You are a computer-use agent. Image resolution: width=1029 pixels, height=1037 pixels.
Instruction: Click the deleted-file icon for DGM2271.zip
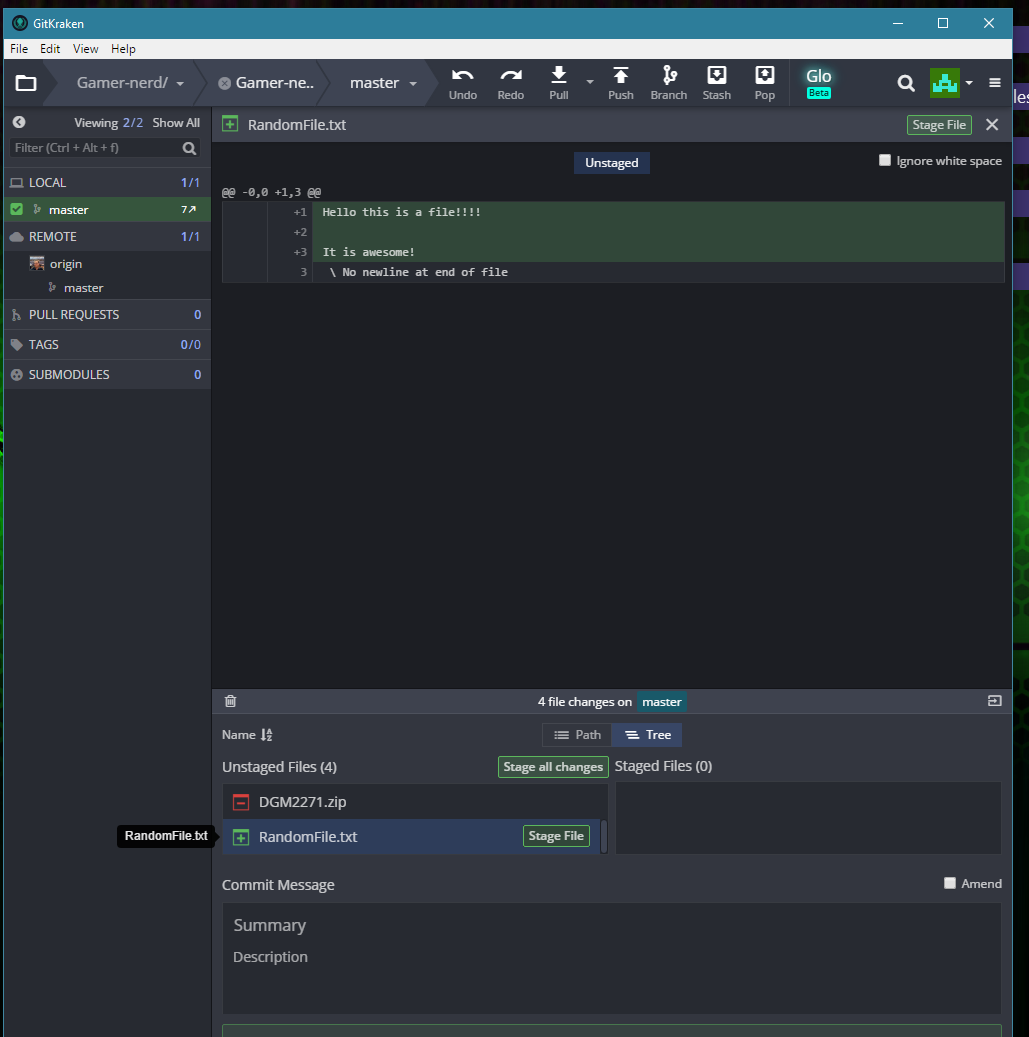241,802
